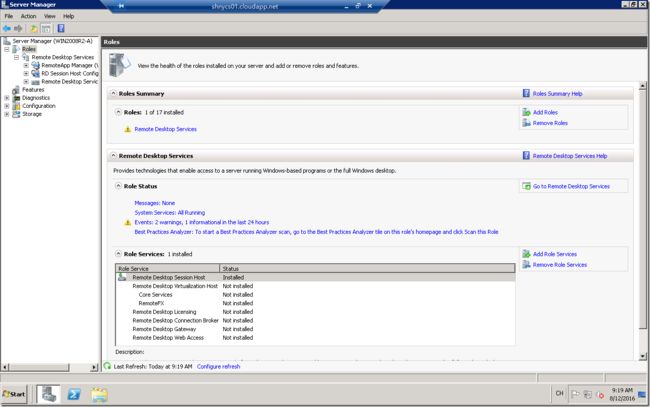Click the Roles Summary Help book icon
The height and width of the screenshot is (407, 650).
526,93
